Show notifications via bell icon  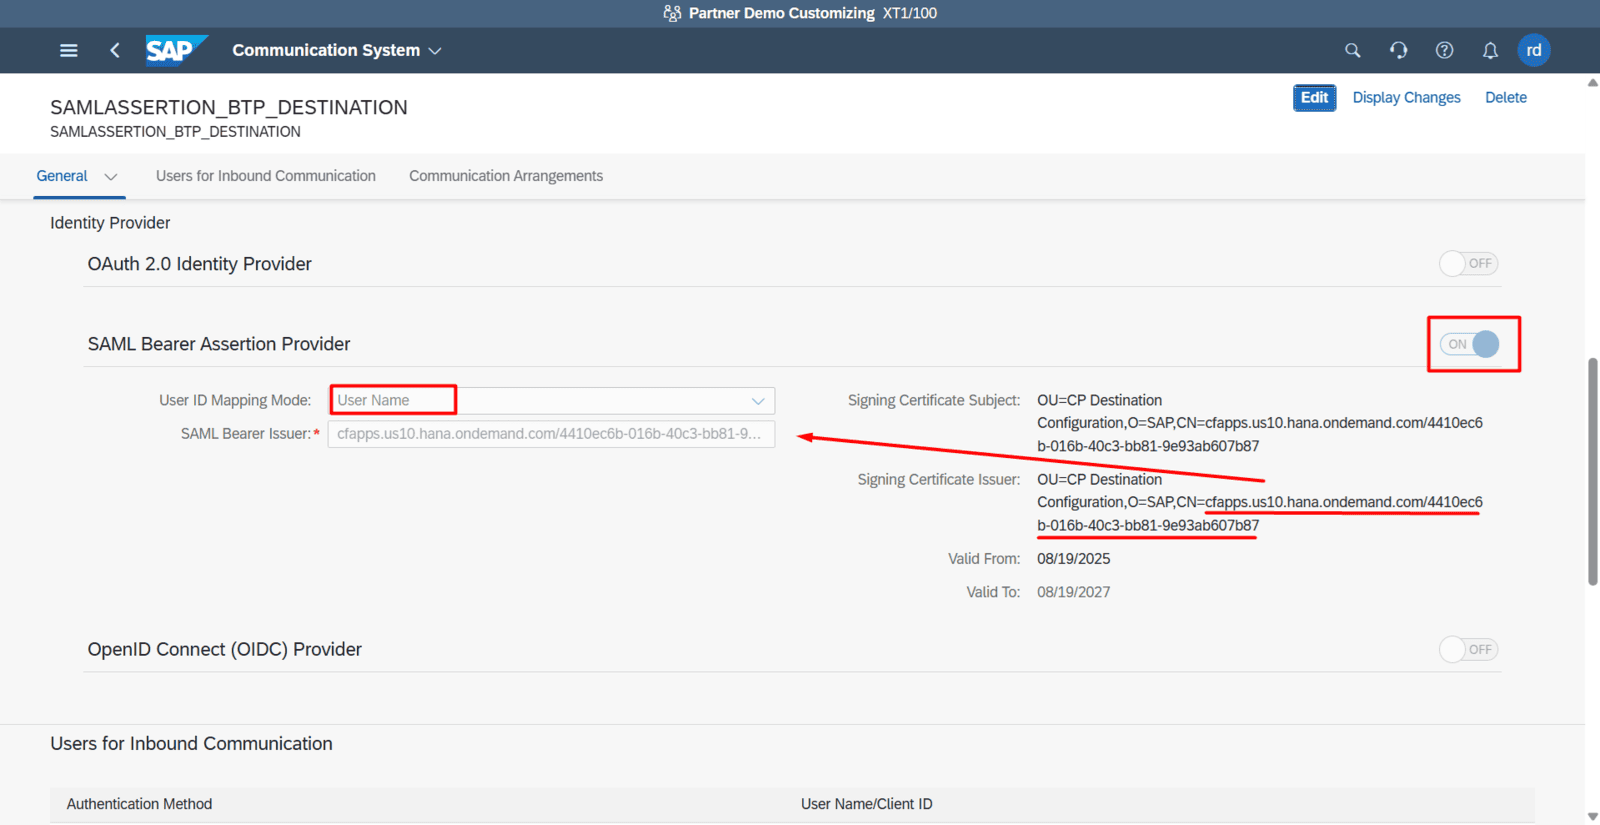pos(1490,50)
